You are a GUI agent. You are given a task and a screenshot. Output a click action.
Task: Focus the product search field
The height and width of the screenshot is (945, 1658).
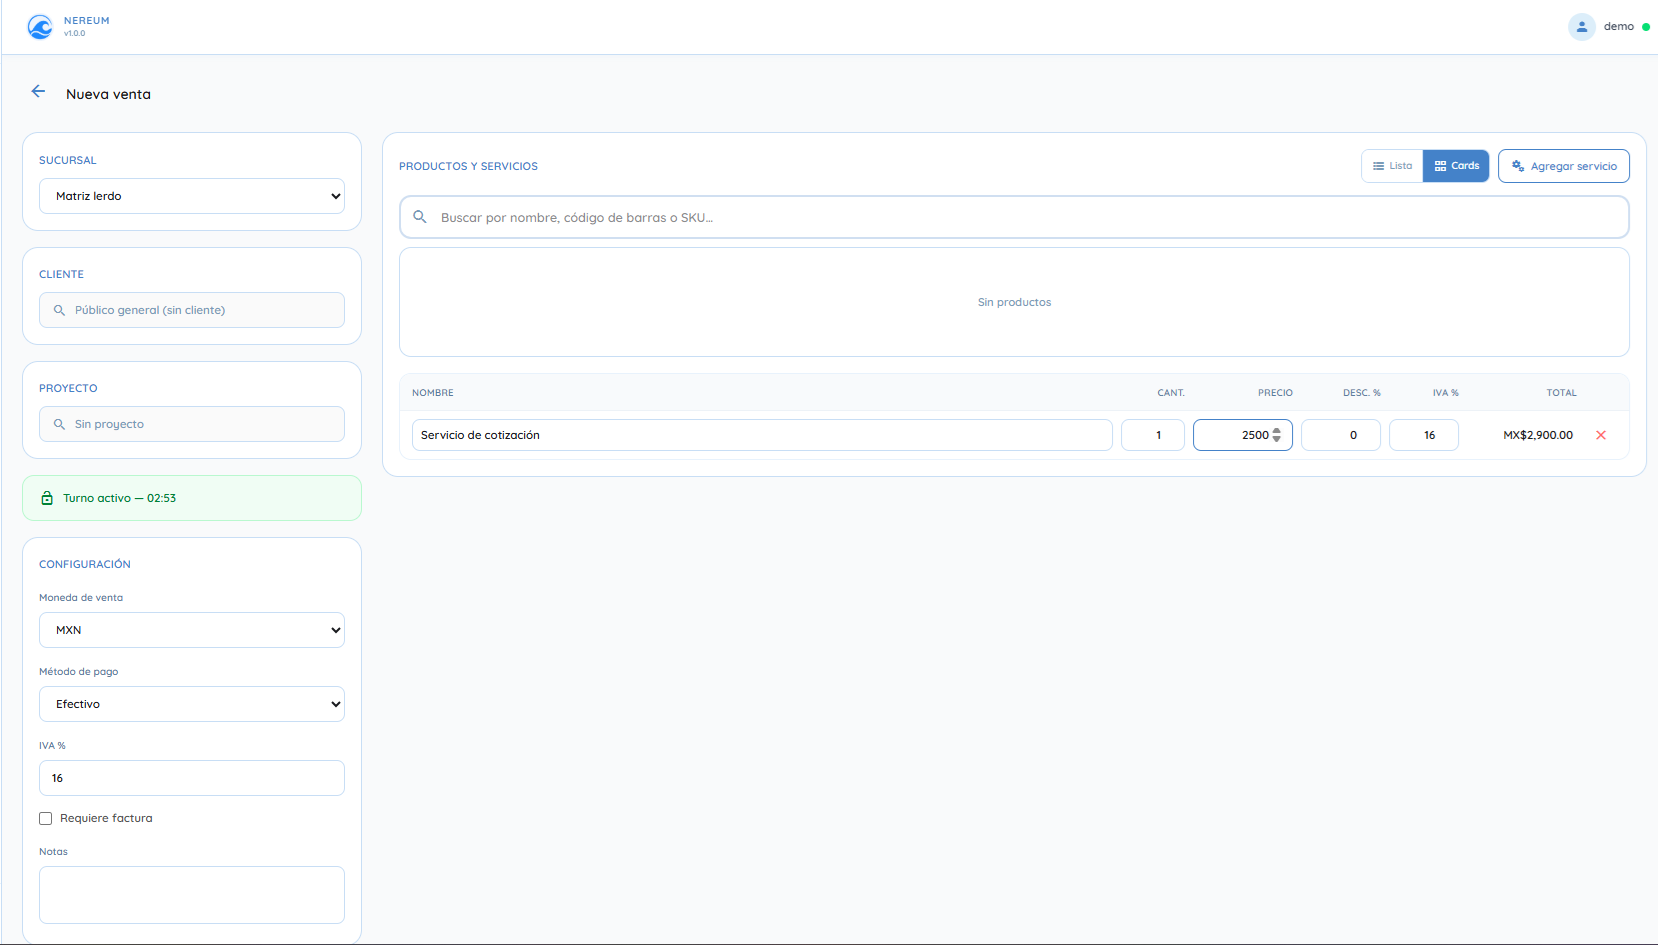point(1014,217)
